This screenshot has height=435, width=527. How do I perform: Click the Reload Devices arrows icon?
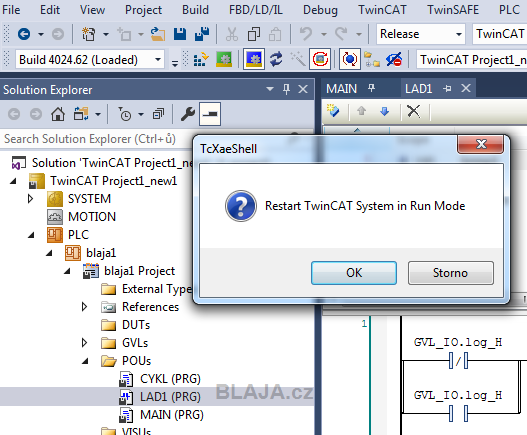pos(276,60)
